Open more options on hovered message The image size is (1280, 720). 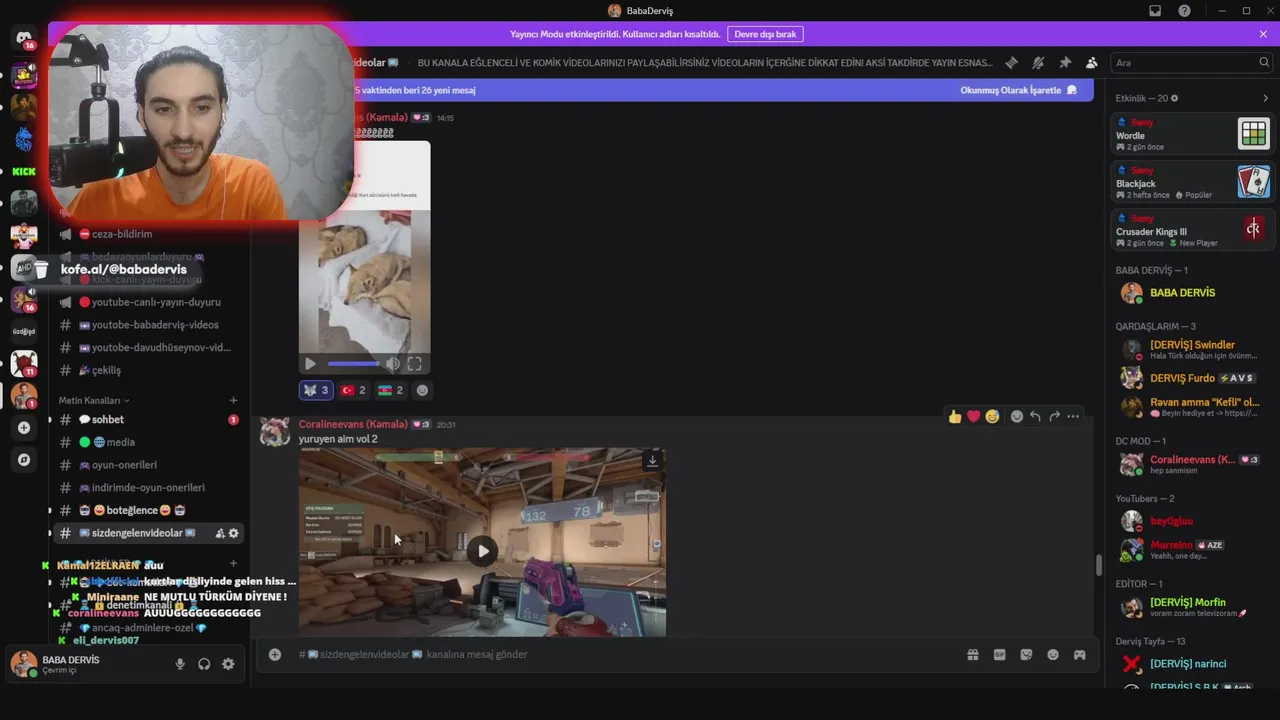pos(1073,416)
